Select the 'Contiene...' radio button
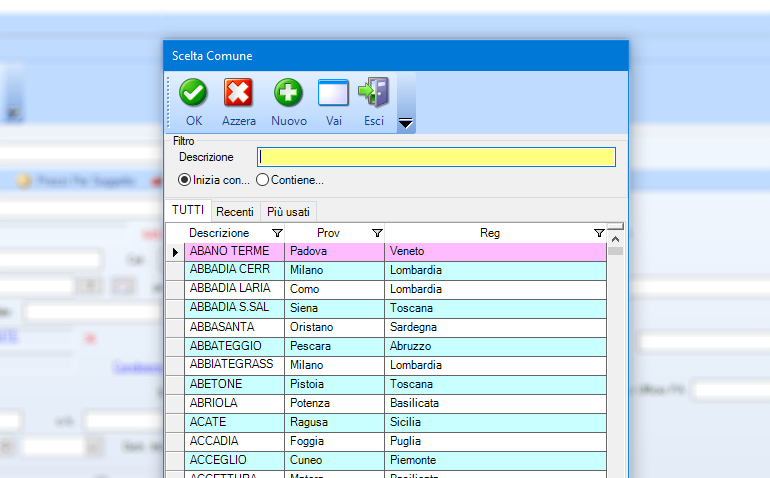Screen dimensions: 770x478 click(x=263, y=180)
